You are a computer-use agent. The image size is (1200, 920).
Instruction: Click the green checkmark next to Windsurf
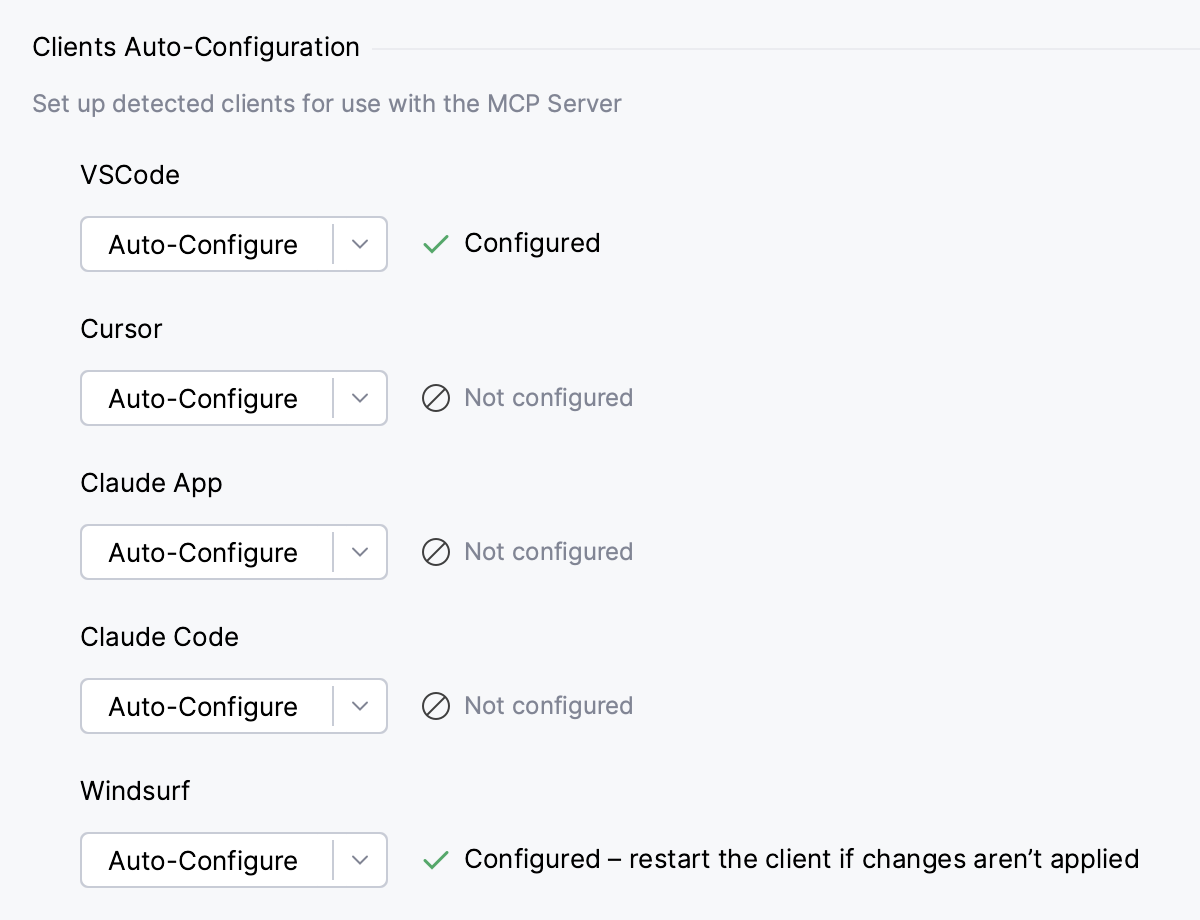(x=435, y=859)
